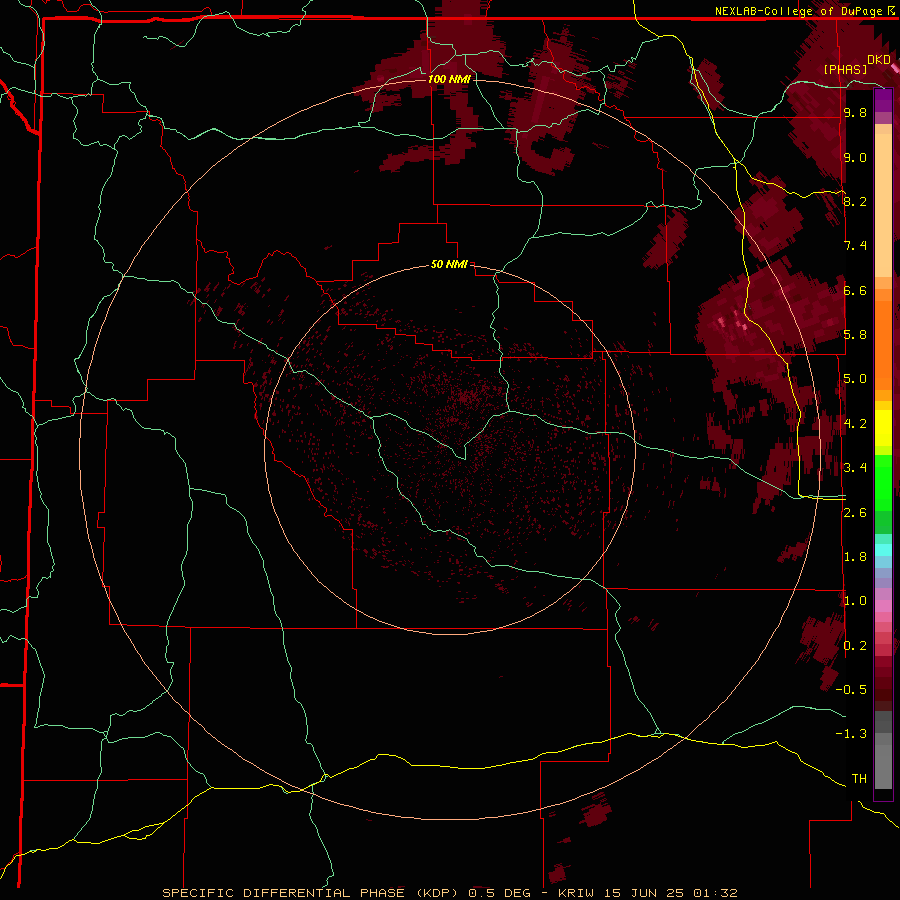This screenshot has width=900, height=900.
Task: Click the 5.8 value on the color scale
Action: click(x=855, y=335)
